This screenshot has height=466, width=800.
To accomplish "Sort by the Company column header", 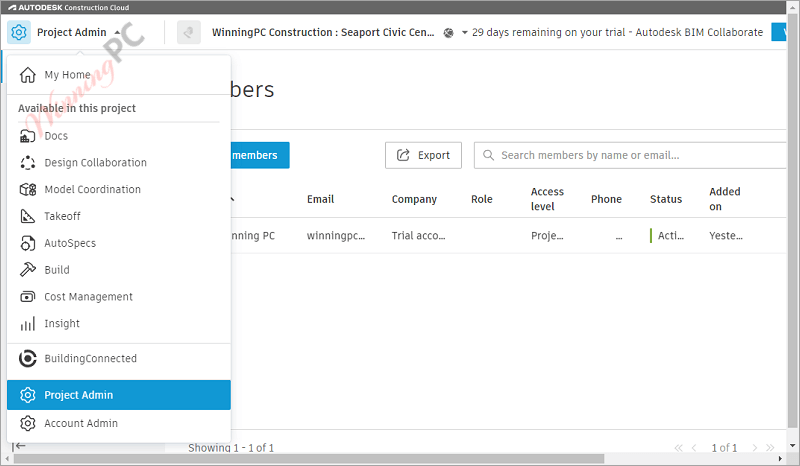I will (414, 200).
